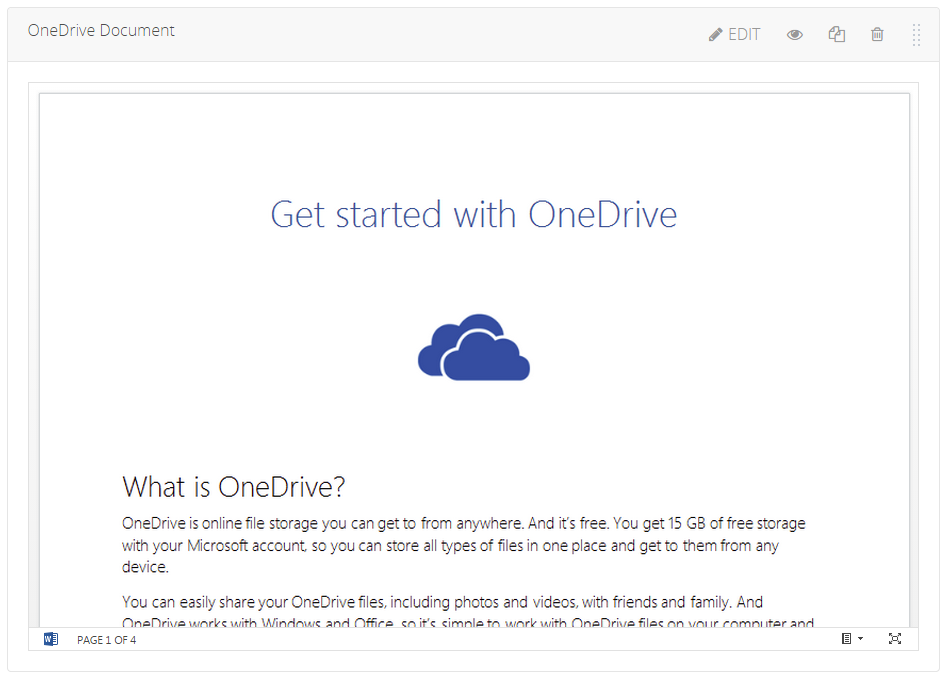Image resolution: width=946 pixels, height=681 pixels.
Task: Toggle the eye preview icon
Action: coord(795,34)
